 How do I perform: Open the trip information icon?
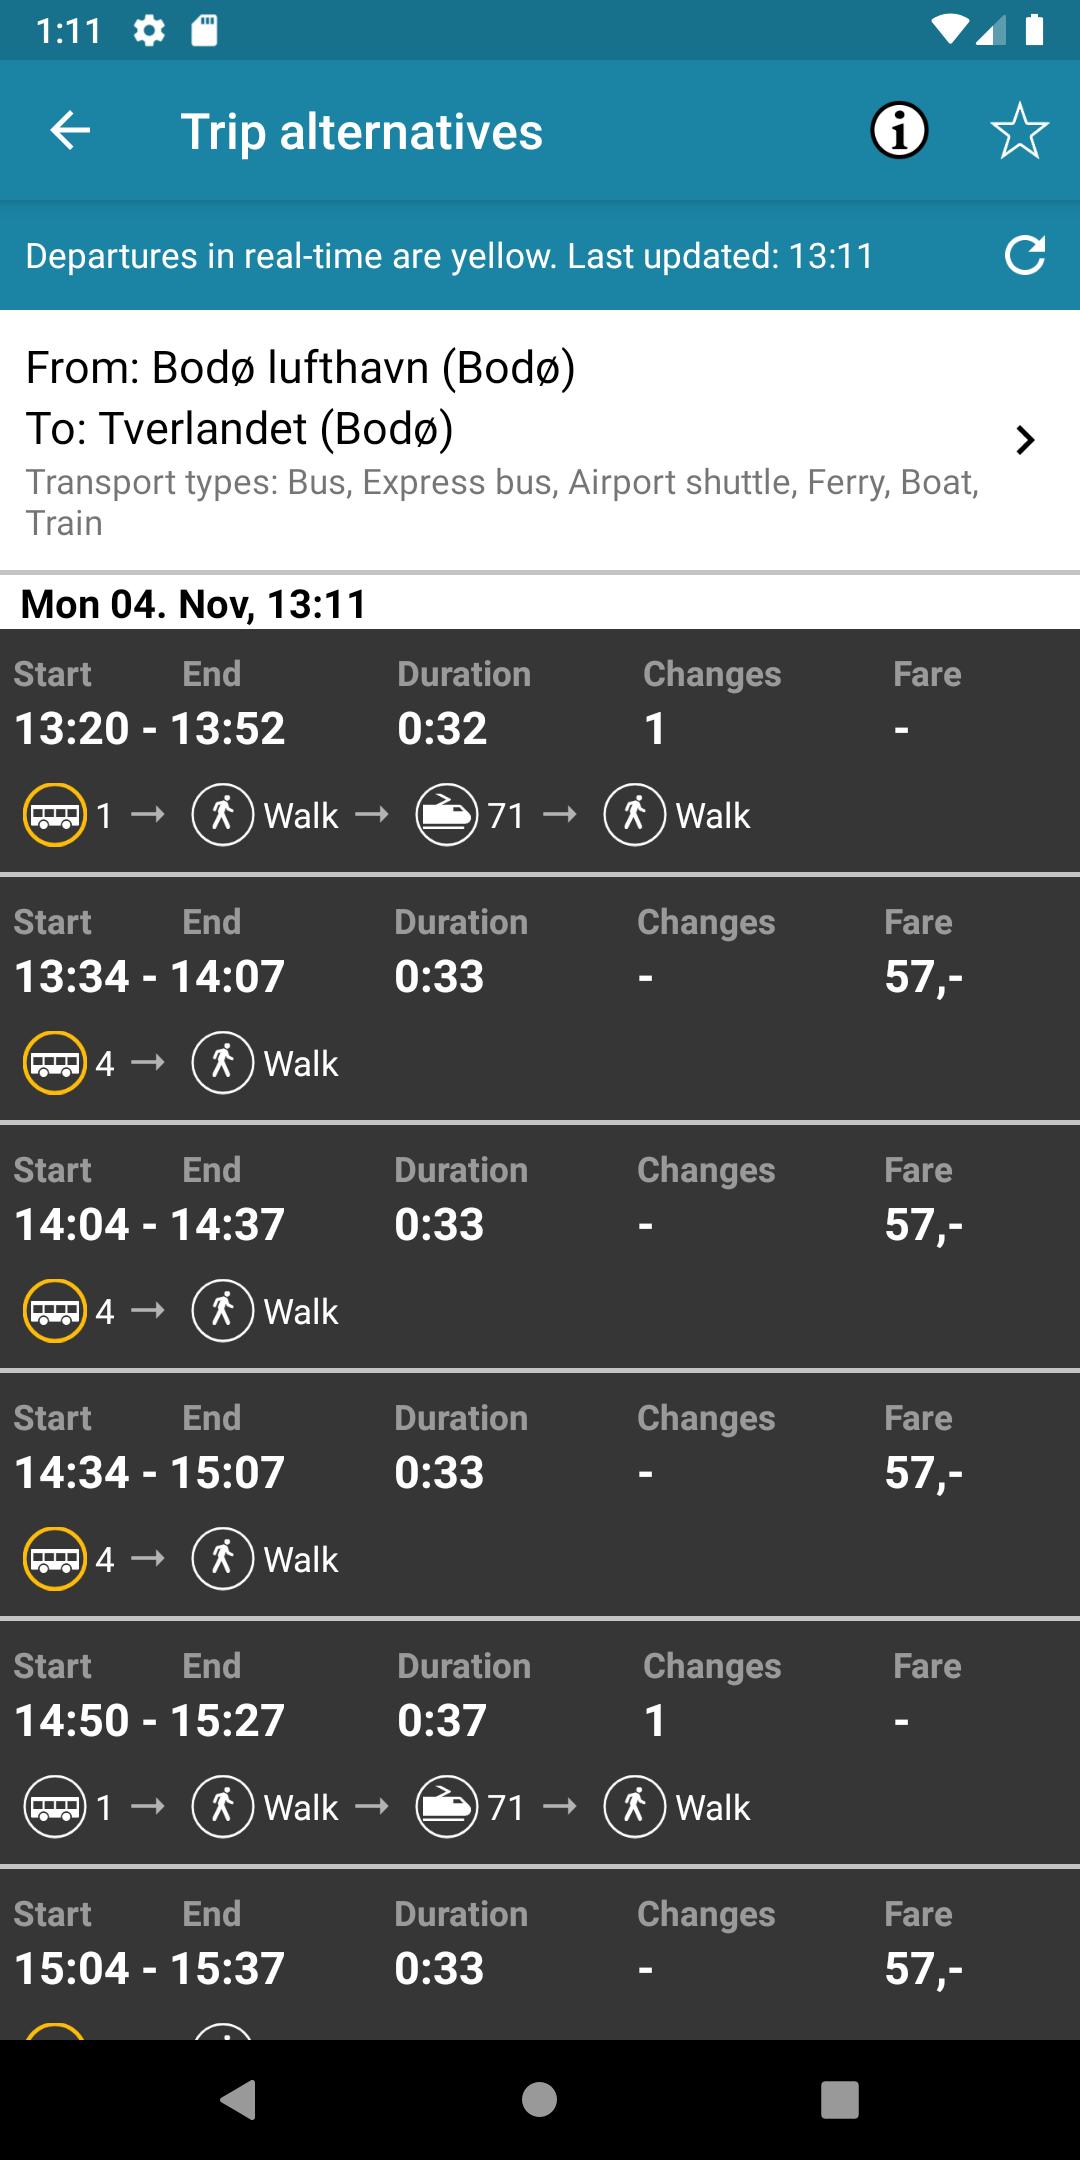(899, 131)
